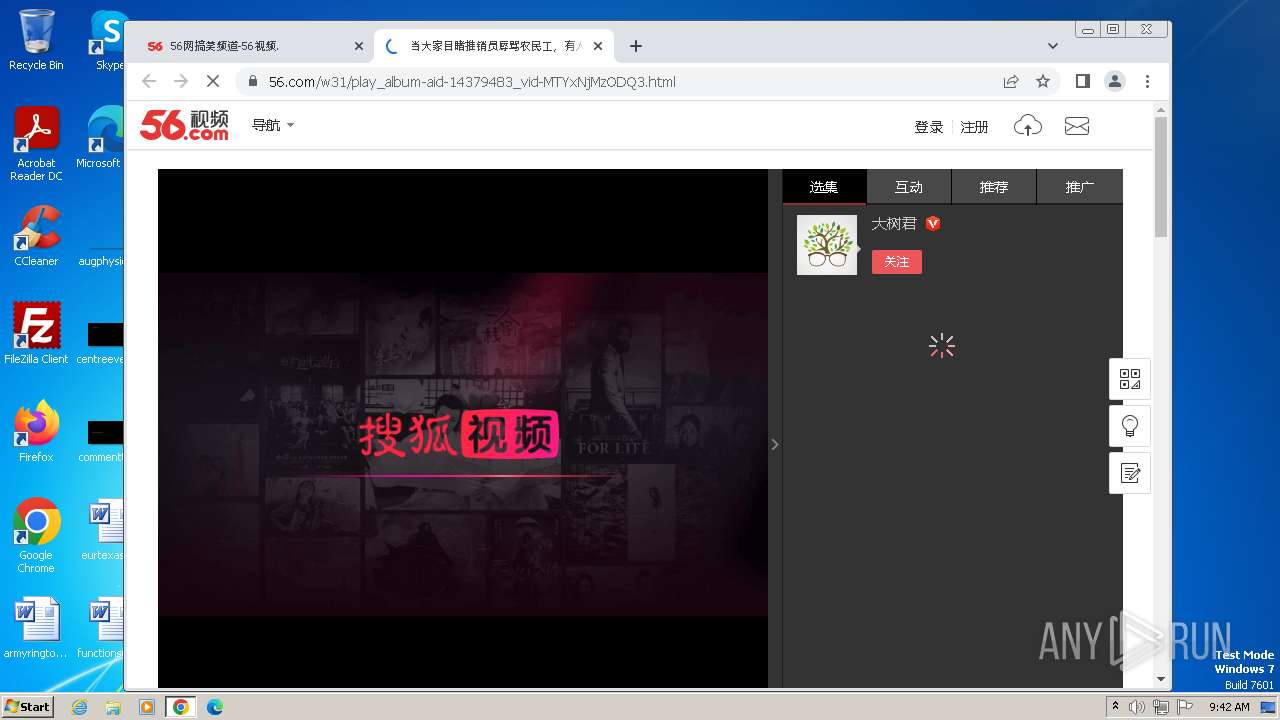
Task: Open a new tab
Action: (636, 46)
